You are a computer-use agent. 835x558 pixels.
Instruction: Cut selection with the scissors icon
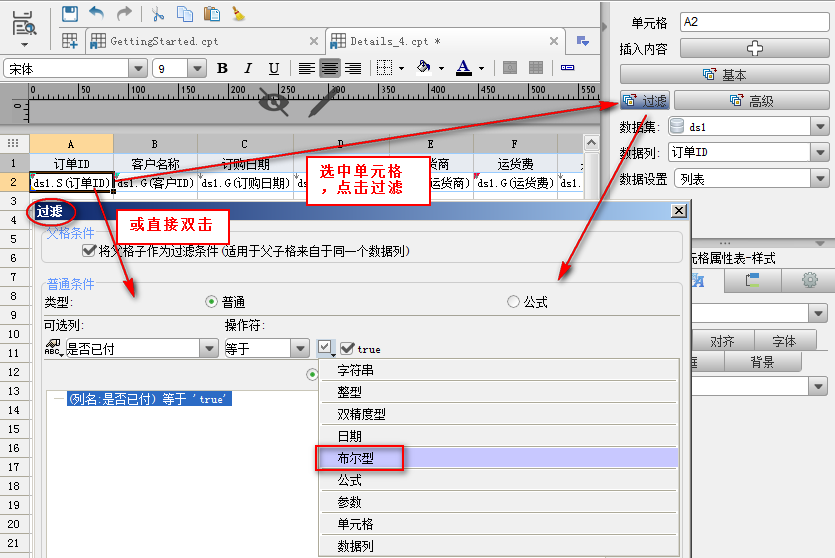coord(158,14)
